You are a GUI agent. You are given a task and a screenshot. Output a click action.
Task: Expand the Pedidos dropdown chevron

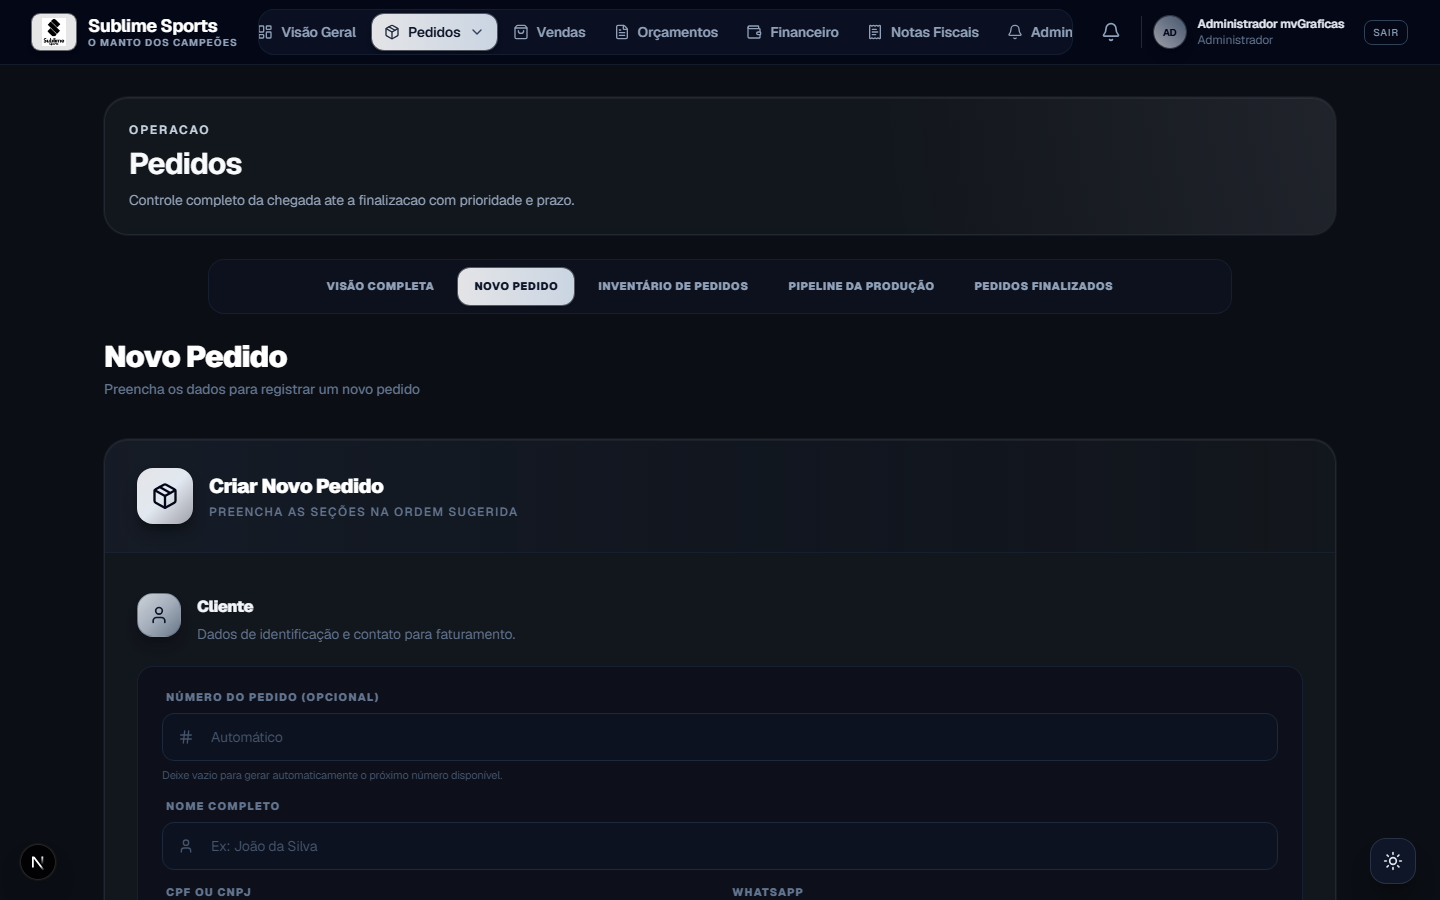477,32
